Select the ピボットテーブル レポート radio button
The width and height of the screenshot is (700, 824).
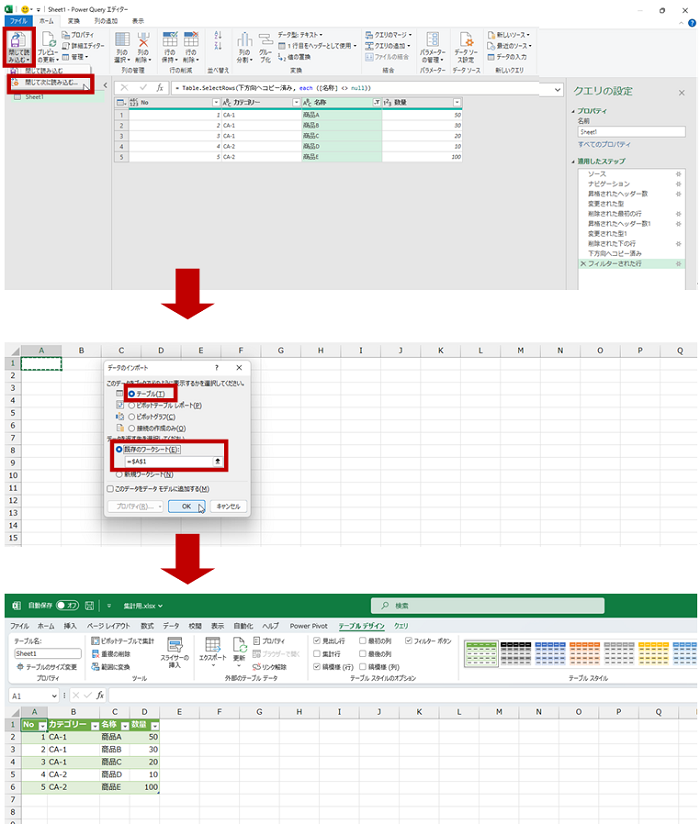(131, 405)
